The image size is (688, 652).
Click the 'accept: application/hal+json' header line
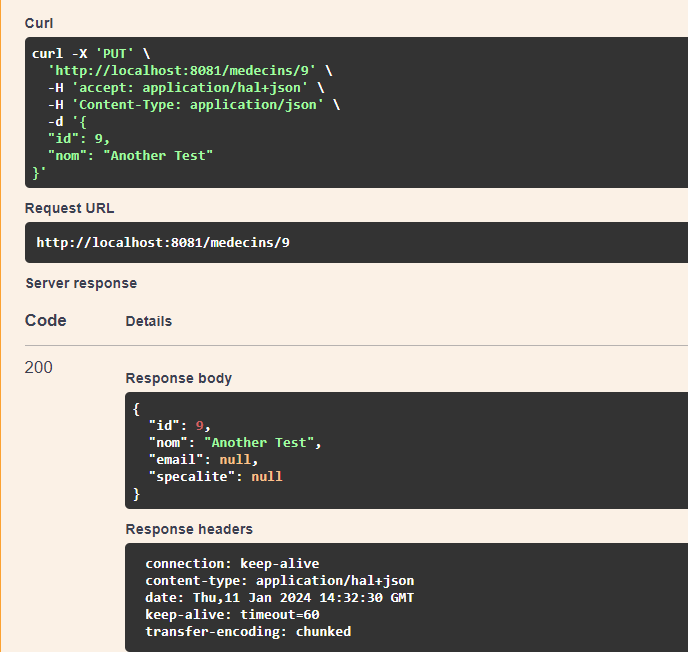point(186,88)
